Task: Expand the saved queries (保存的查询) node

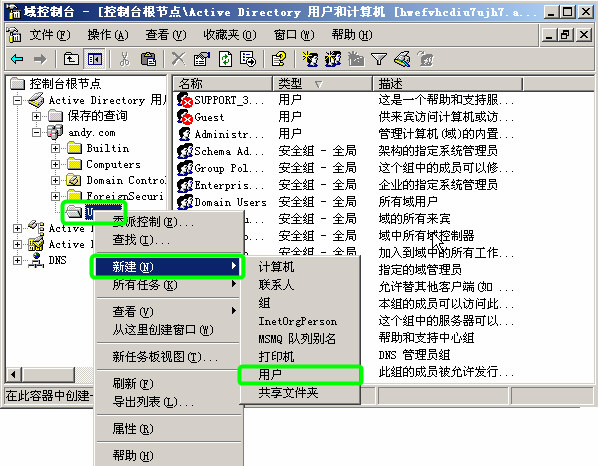Action: click(36, 116)
